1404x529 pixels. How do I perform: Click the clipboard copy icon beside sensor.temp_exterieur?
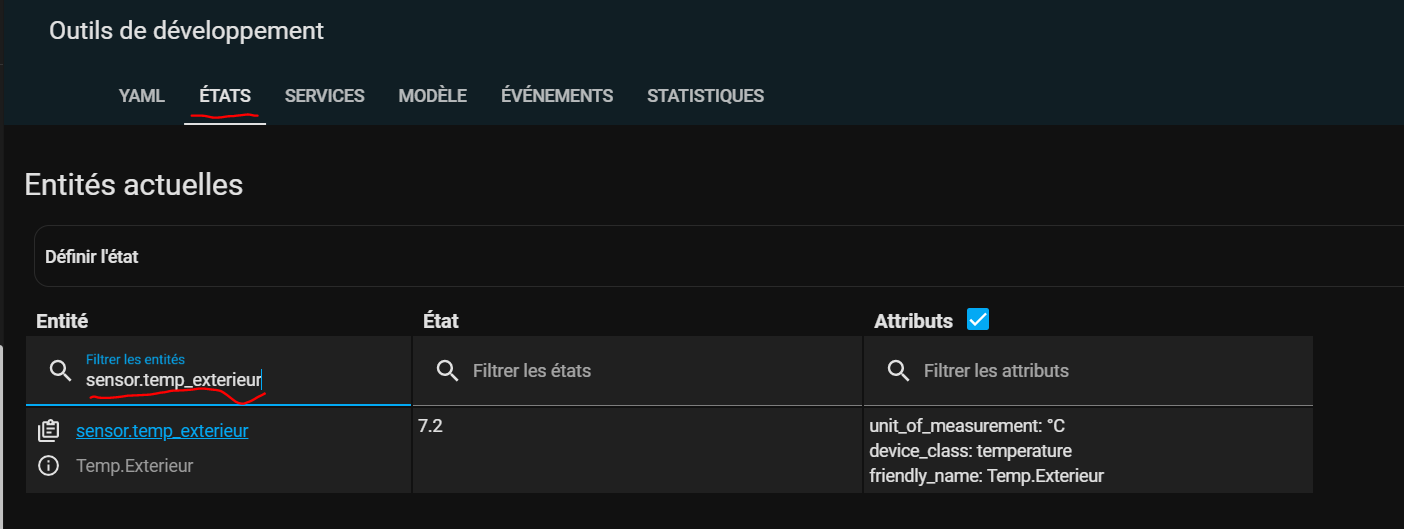[x=48, y=431]
